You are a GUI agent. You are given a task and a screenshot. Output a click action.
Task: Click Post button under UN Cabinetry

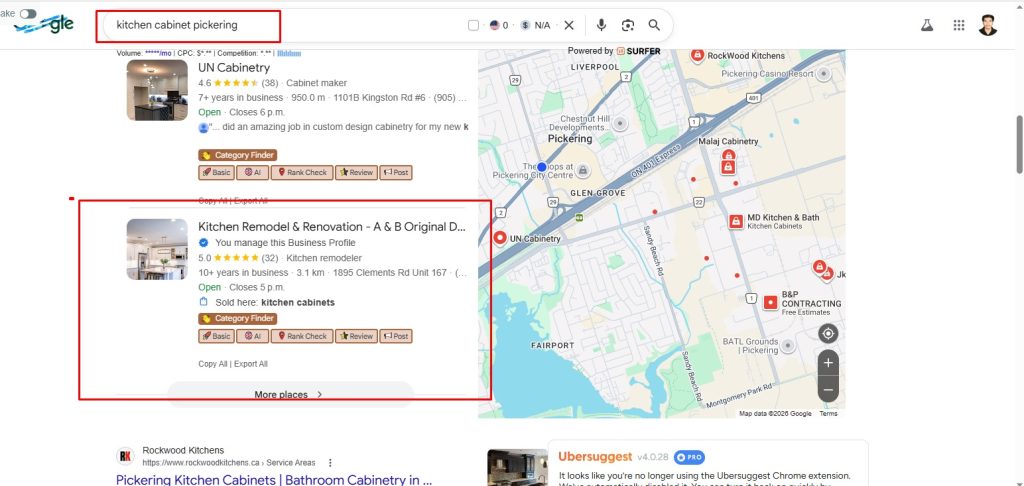point(396,172)
